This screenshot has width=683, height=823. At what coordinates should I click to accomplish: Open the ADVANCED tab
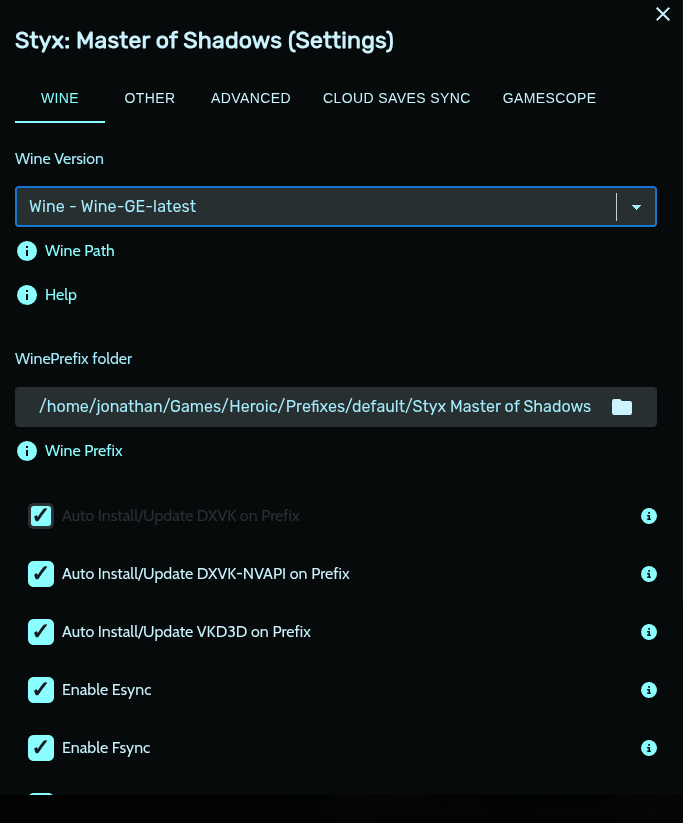(x=250, y=98)
